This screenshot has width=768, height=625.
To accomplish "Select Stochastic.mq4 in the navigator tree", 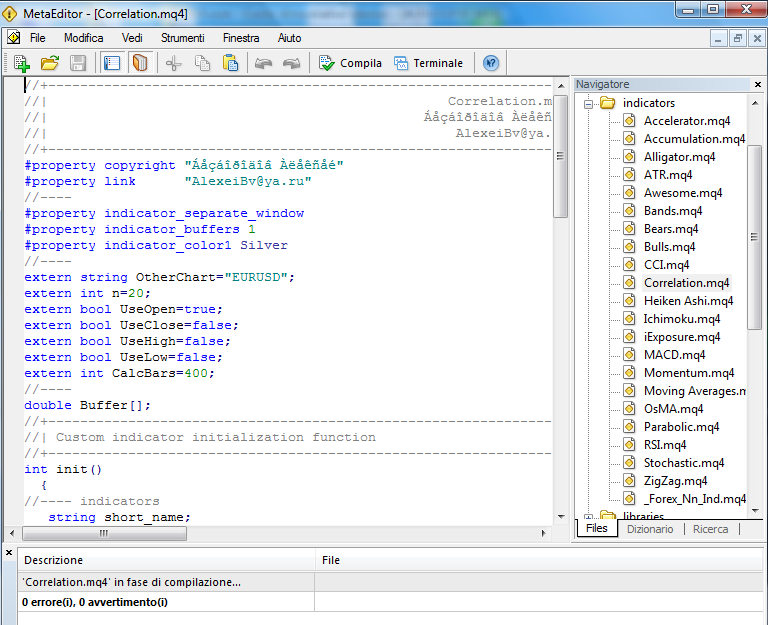I will [684, 463].
